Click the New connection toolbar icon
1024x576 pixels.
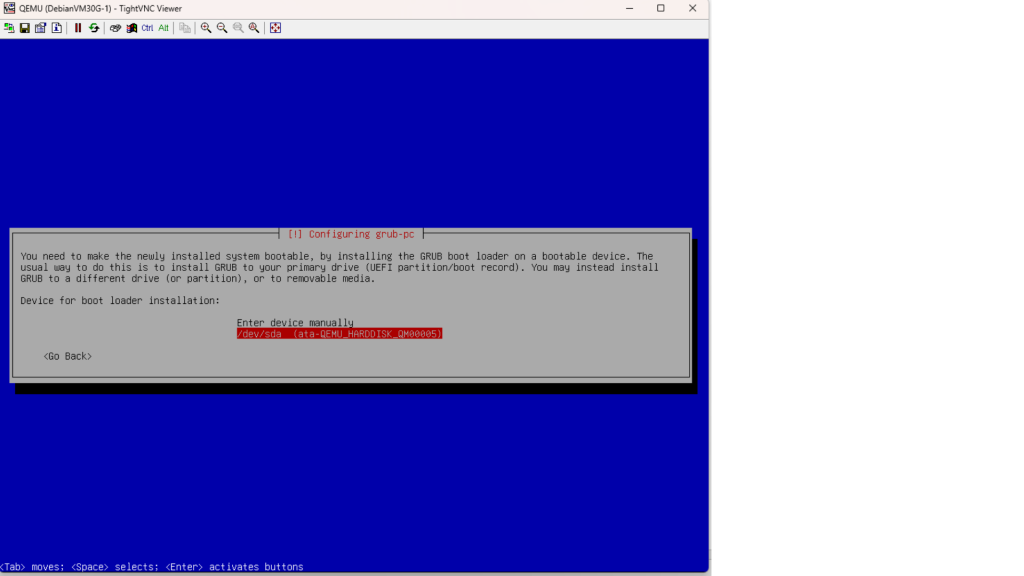click(x=9, y=28)
